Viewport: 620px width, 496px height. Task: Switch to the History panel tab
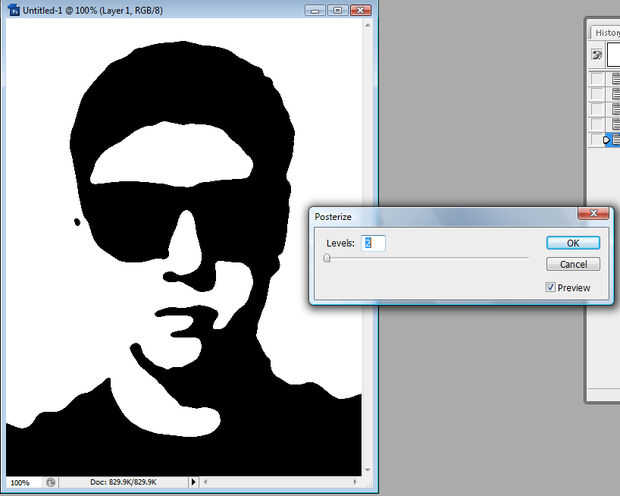click(x=607, y=33)
